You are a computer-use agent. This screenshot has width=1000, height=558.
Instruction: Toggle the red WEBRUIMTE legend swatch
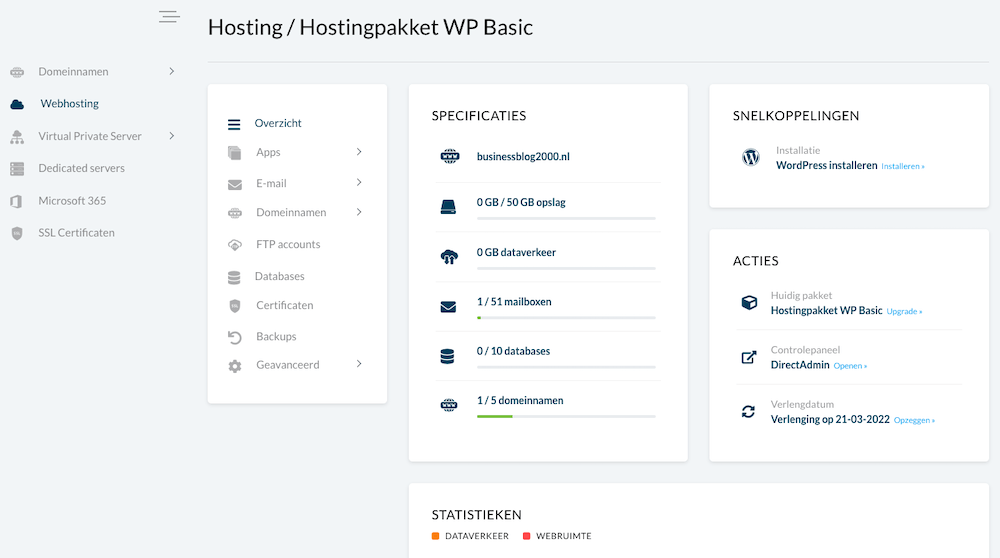pos(526,536)
